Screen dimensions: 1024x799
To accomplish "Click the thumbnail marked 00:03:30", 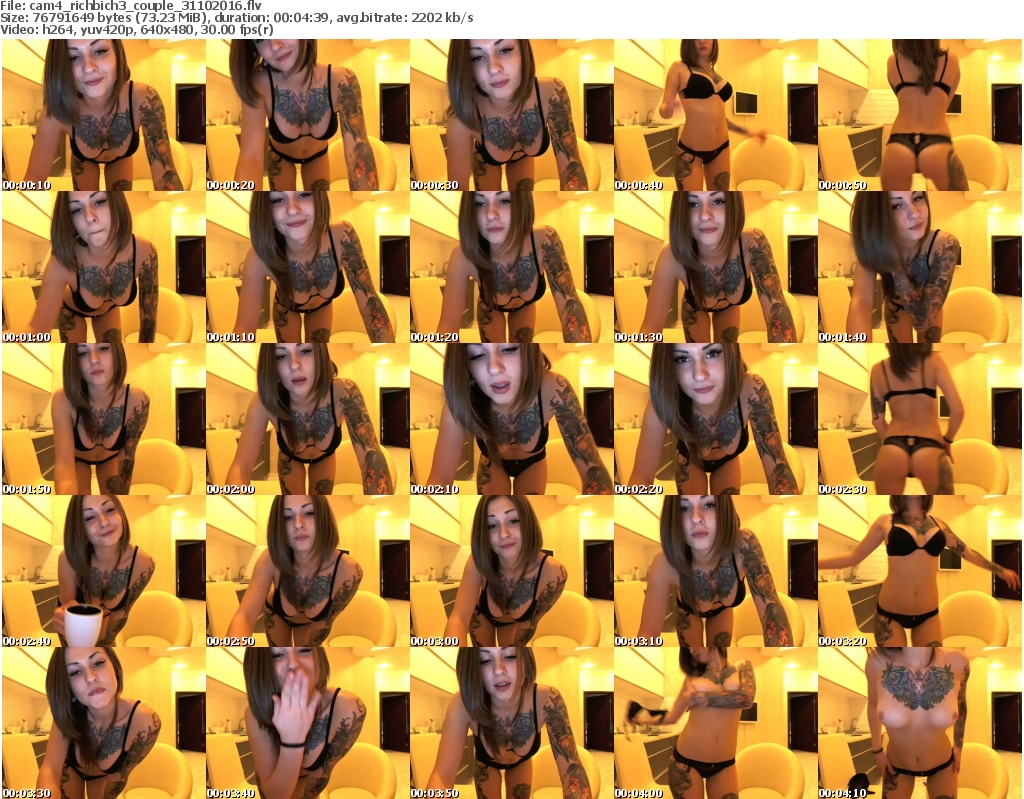I will [x=103, y=723].
